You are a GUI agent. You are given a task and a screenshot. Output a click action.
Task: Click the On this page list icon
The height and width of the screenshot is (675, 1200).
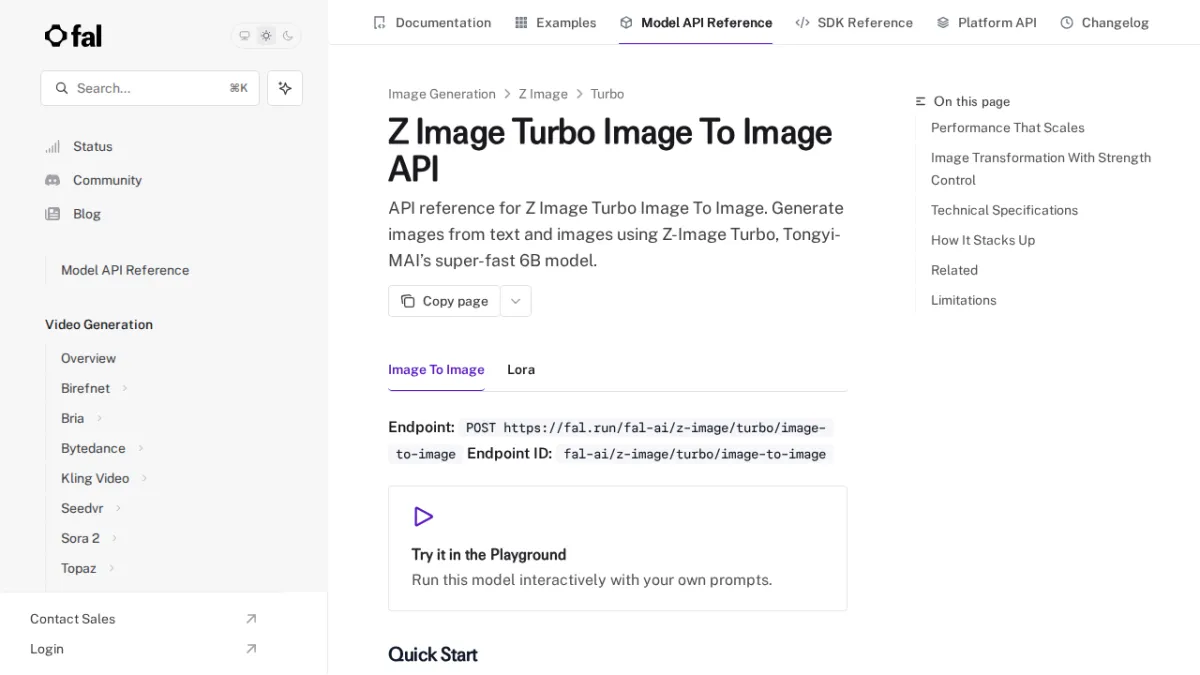[x=921, y=101]
